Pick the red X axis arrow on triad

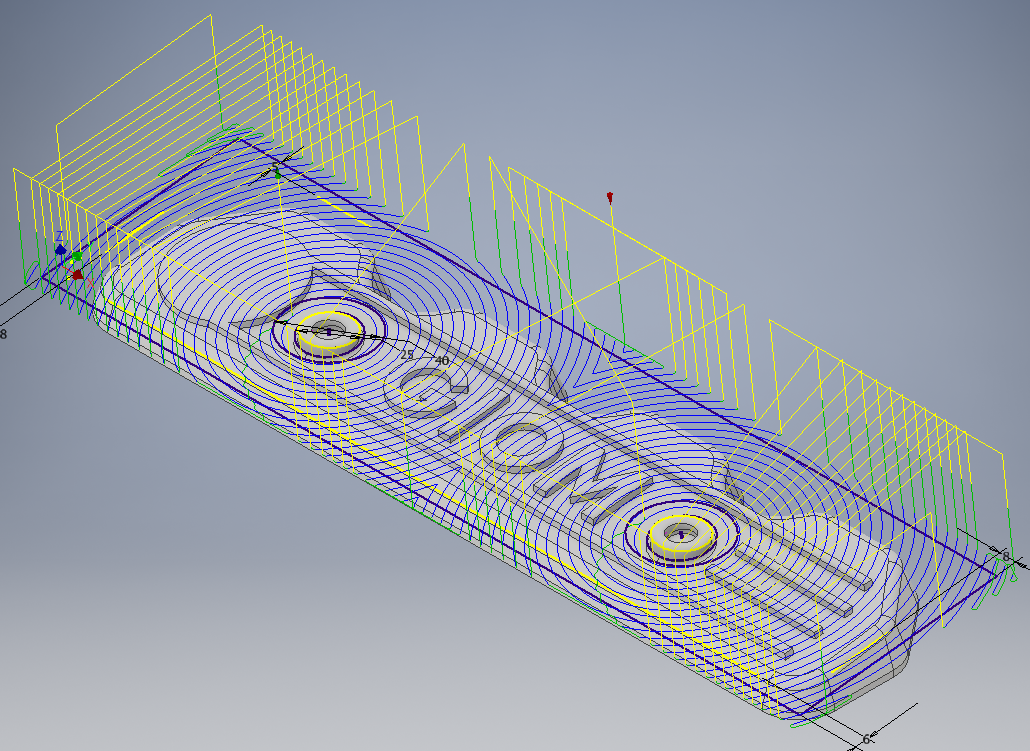(x=78, y=274)
